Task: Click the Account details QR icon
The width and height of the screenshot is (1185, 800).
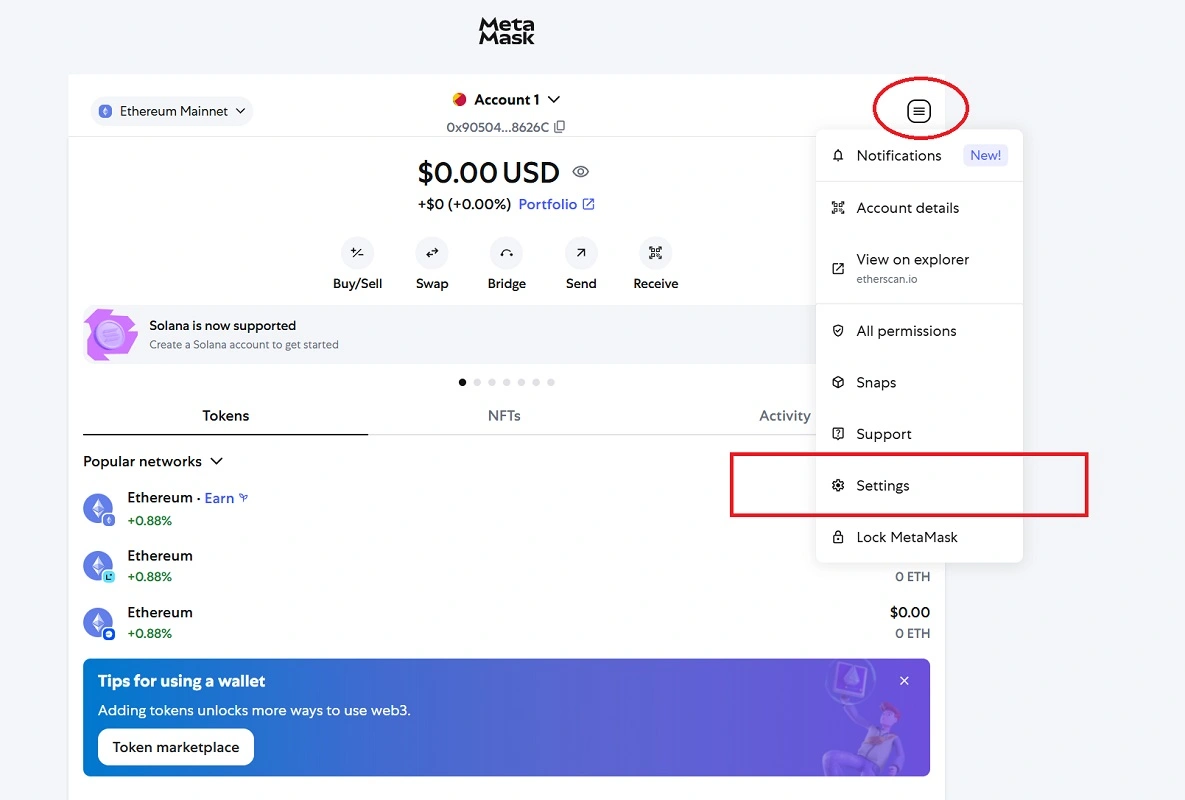Action: (x=837, y=208)
